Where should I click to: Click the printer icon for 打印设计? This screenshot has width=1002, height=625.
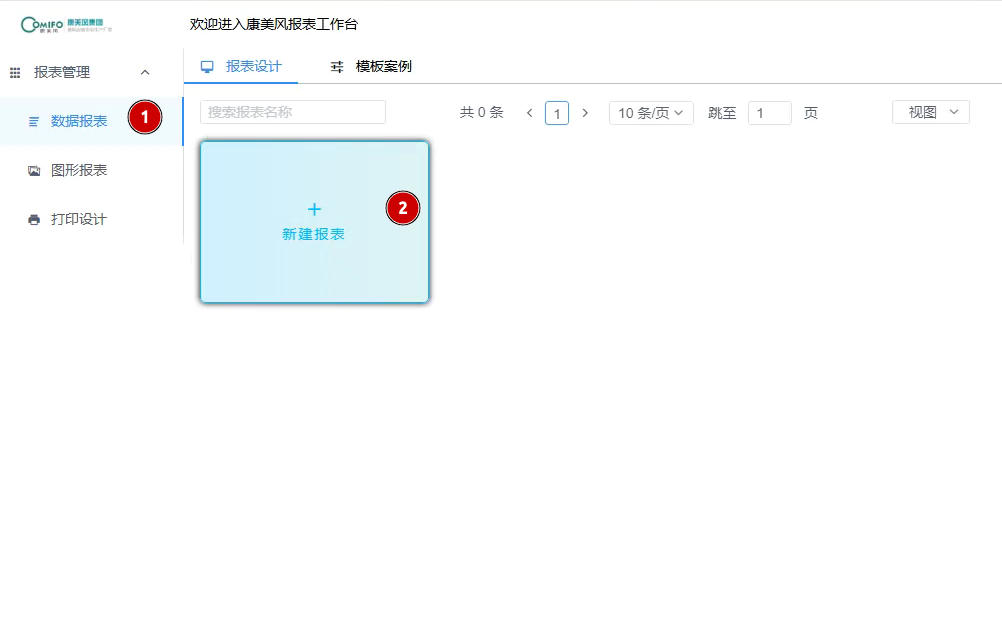[34, 220]
